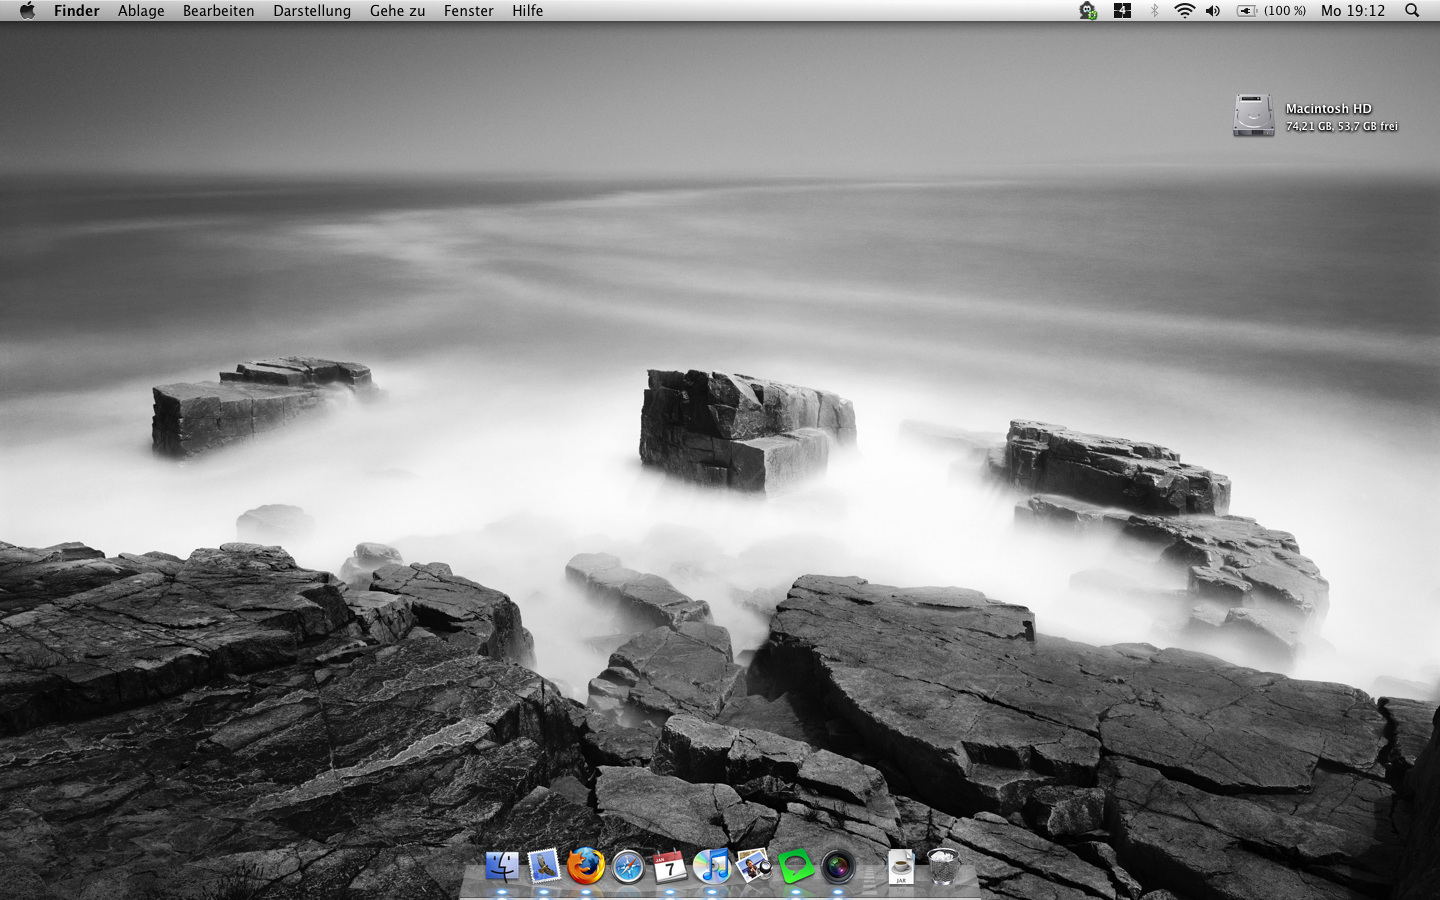
Task: Launch Safari from the Dock
Action: pyautogui.click(x=628, y=866)
